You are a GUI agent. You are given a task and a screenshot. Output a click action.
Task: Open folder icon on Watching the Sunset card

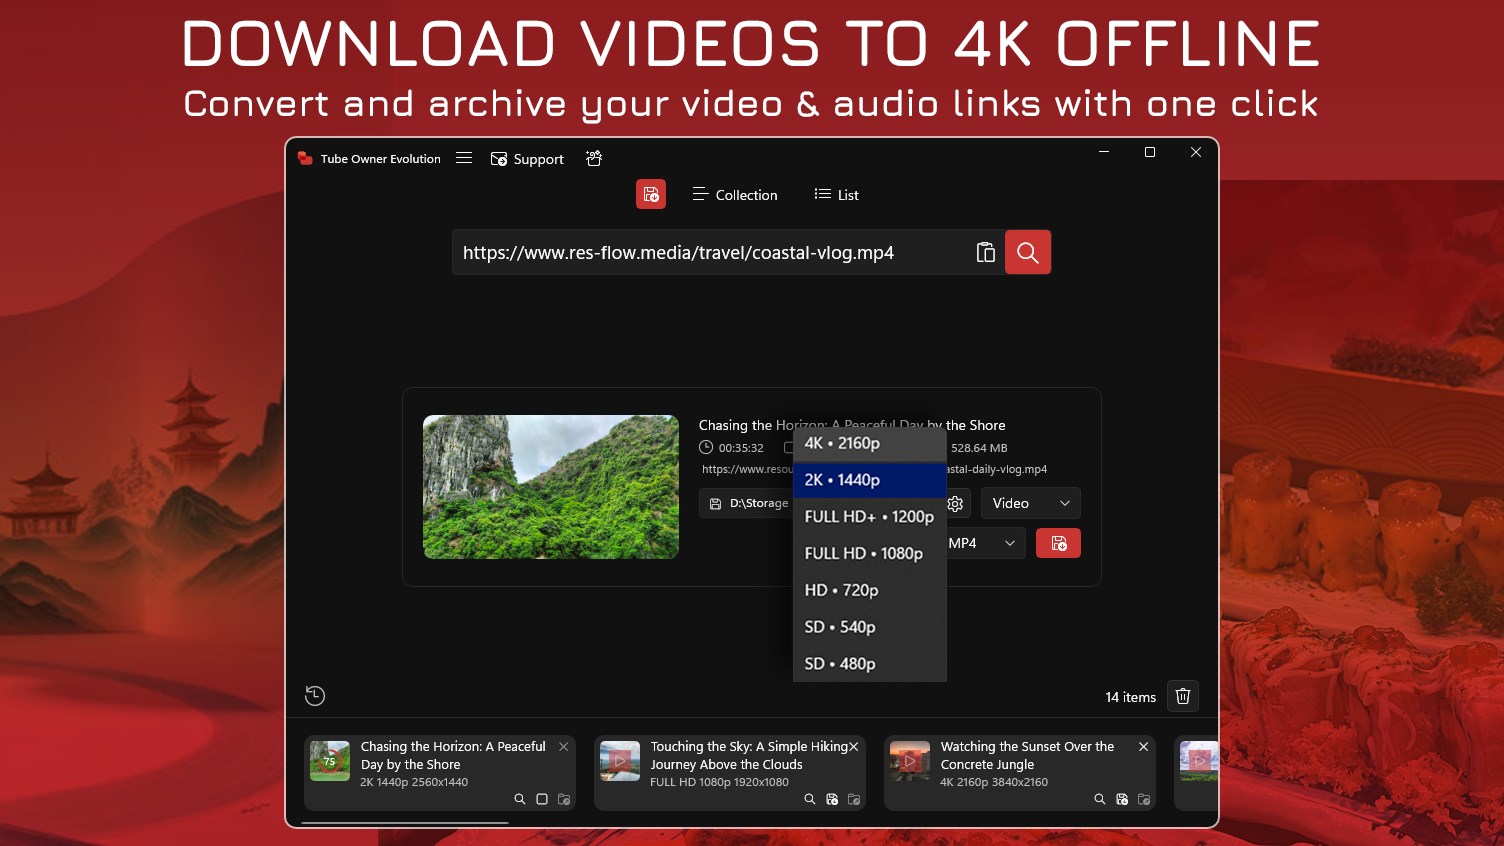tap(1144, 799)
